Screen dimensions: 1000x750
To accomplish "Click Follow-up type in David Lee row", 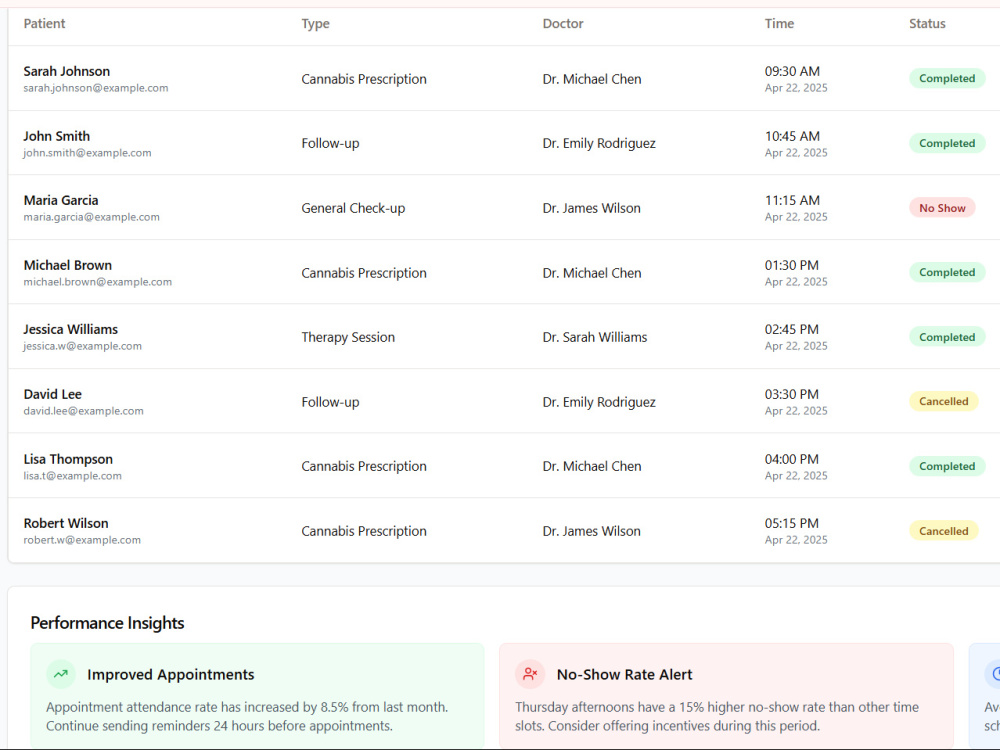I will click(330, 402).
